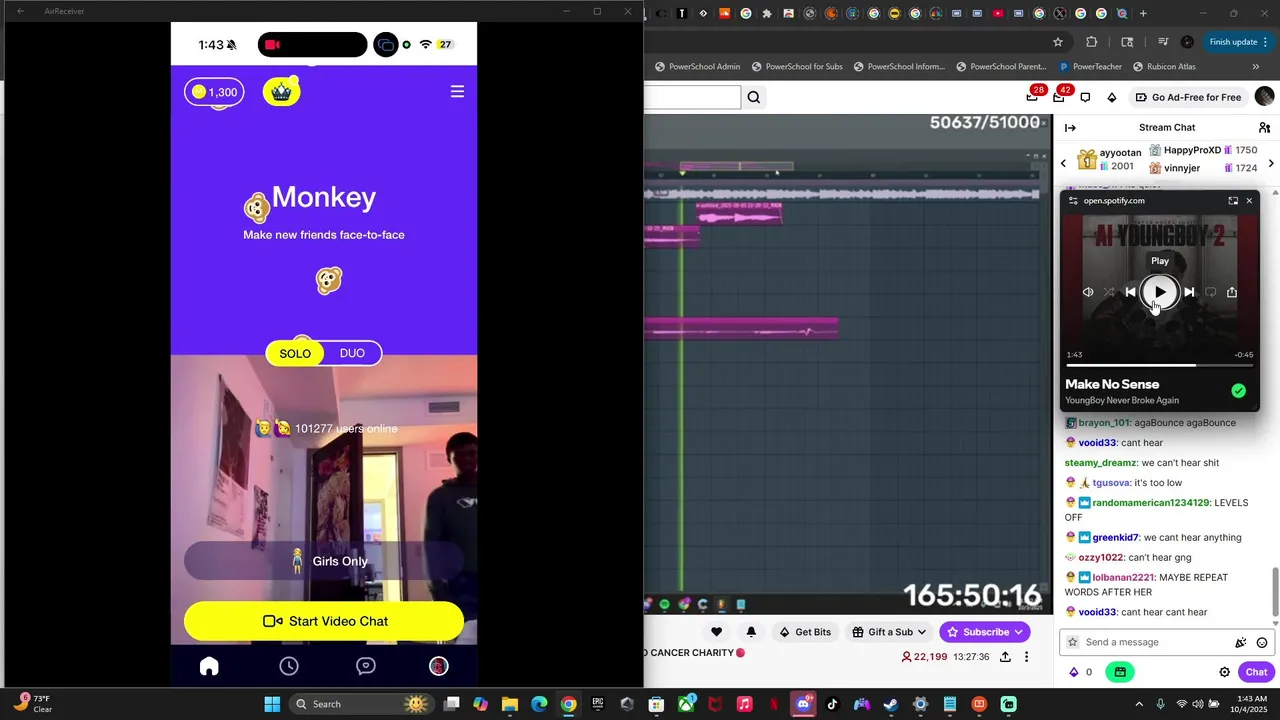The width and height of the screenshot is (1280, 720).
Task: Toggle shuffle in Spotify mini player
Action: click(1109, 292)
